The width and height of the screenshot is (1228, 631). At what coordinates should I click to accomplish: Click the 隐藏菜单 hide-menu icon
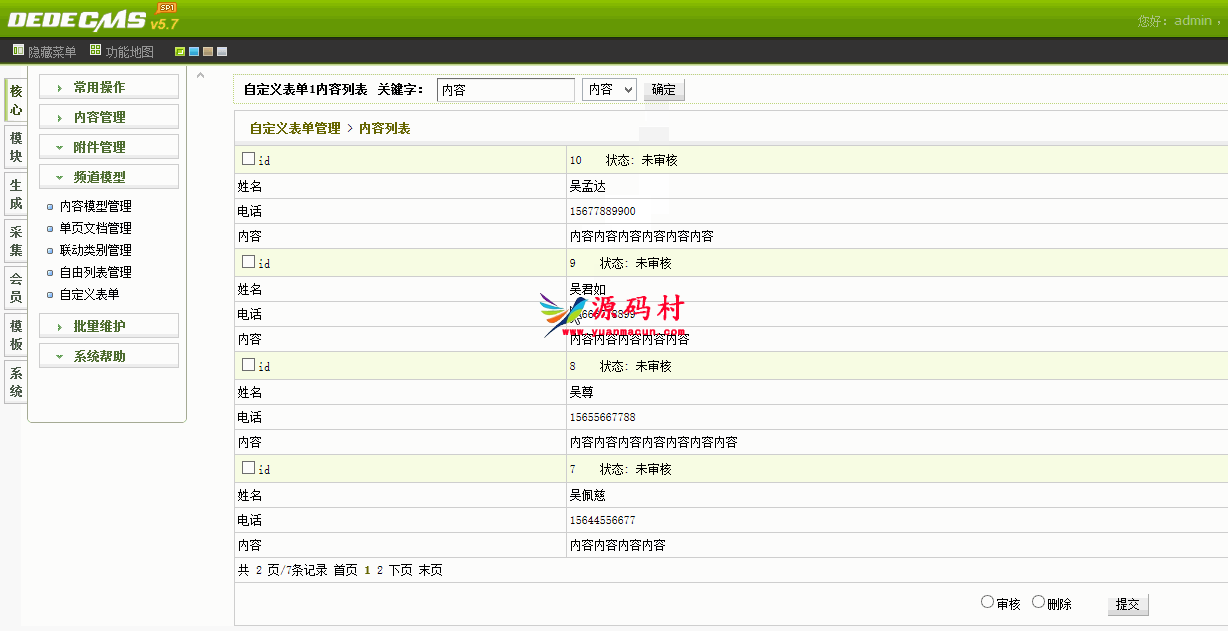pyautogui.click(x=17, y=49)
